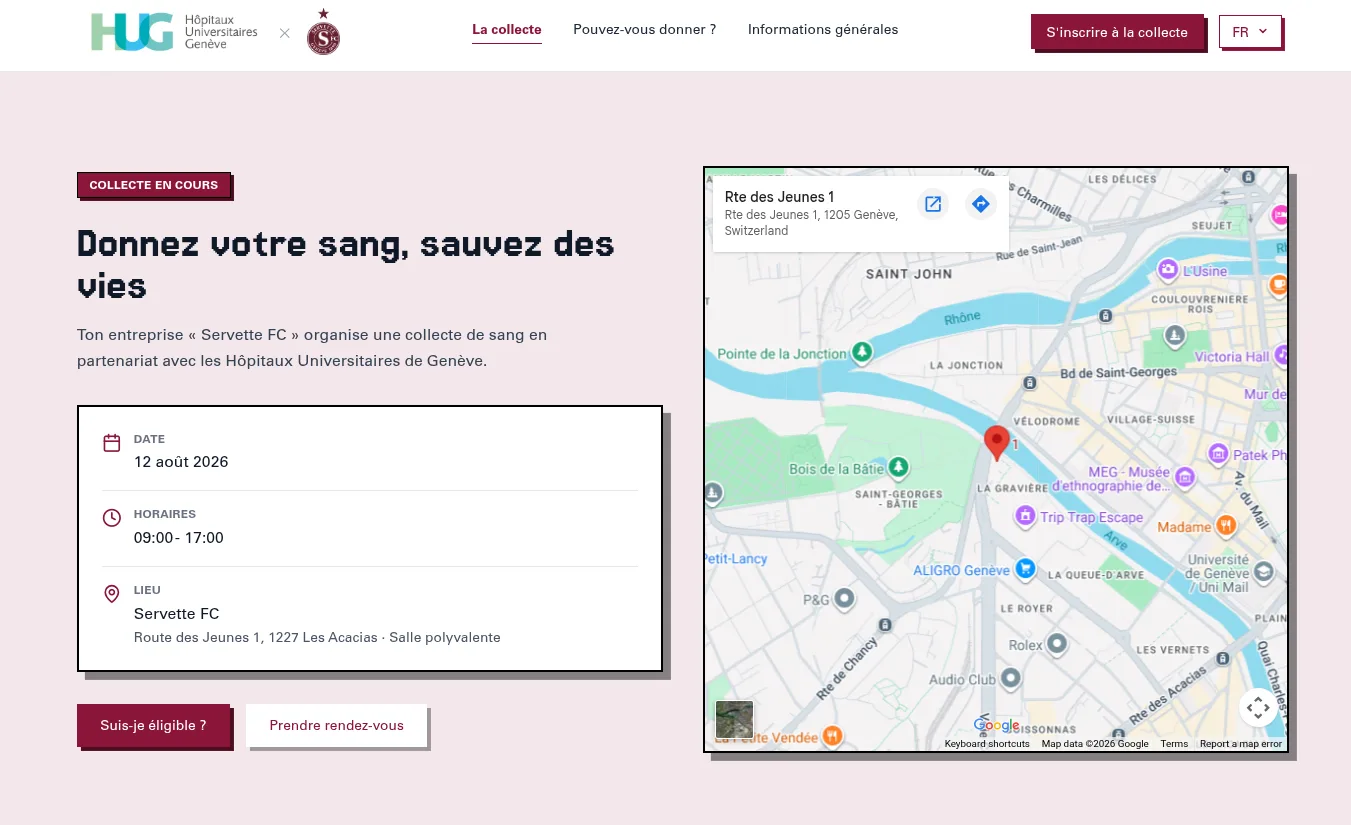The image size is (1351, 825).
Task: Open the map camera controls button
Action: pyautogui.click(x=1258, y=708)
